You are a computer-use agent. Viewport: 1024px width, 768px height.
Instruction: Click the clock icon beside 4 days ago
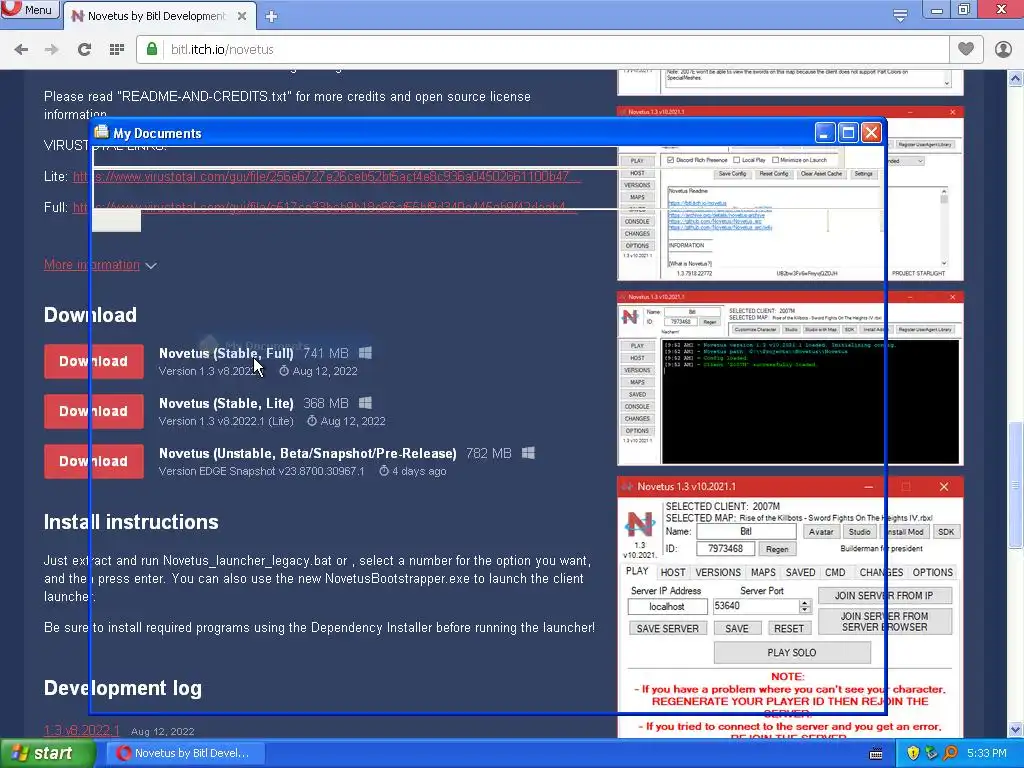click(384, 471)
